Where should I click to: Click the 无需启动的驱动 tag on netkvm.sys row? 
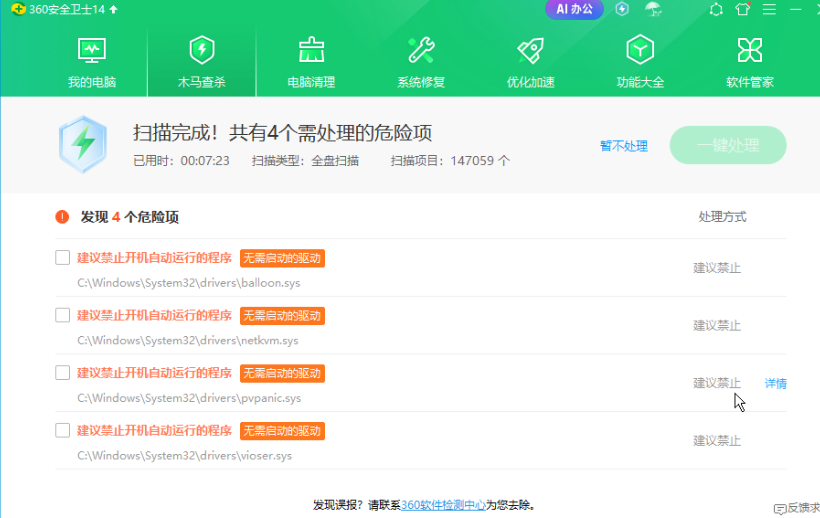coord(282,316)
